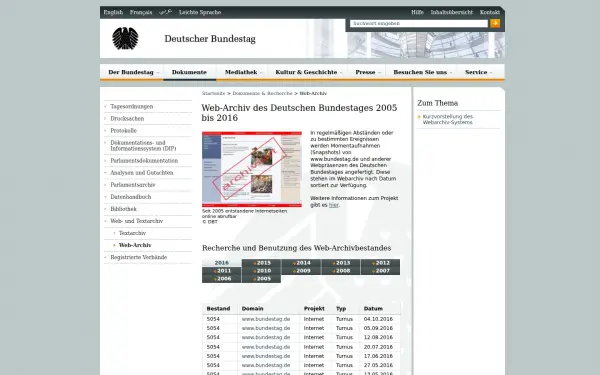
Task: Select the Web-Archiv sub-item
Action: click(x=135, y=245)
